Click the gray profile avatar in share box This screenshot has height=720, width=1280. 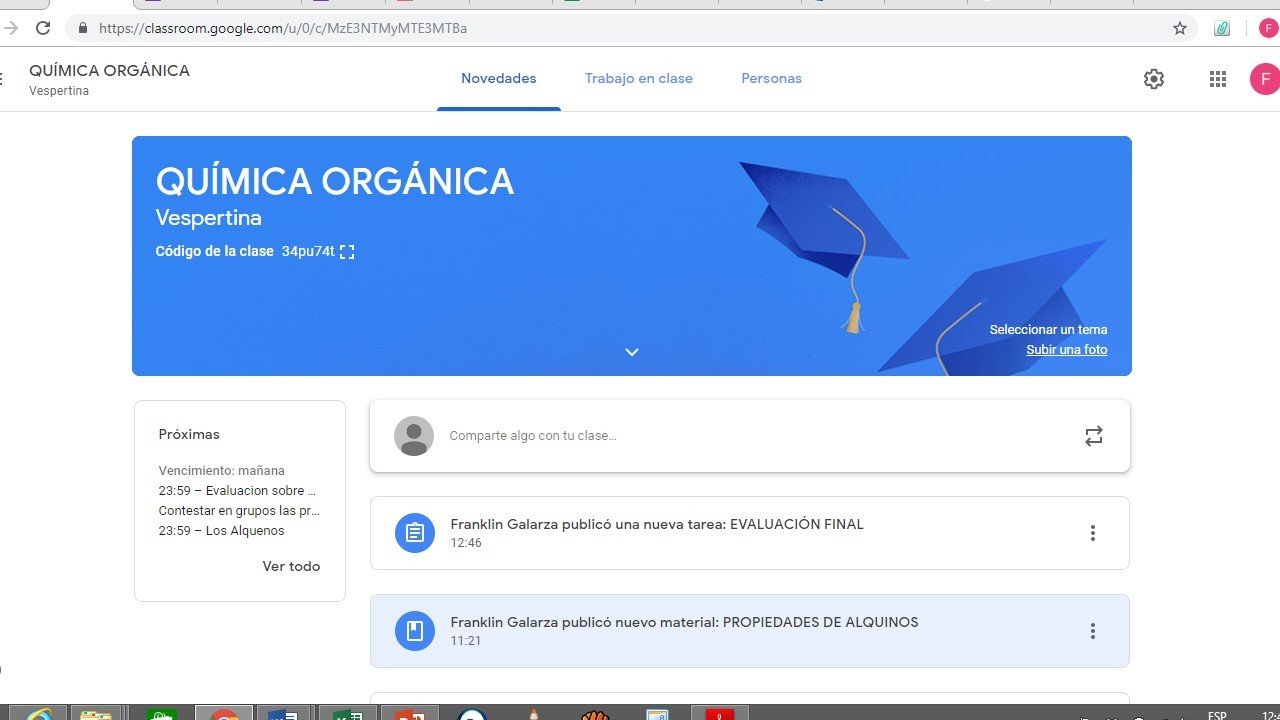tap(414, 436)
